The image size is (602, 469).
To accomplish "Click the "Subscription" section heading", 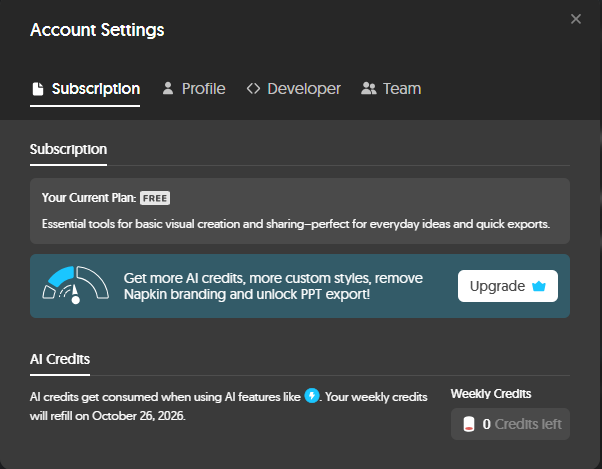I will (x=68, y=149).
